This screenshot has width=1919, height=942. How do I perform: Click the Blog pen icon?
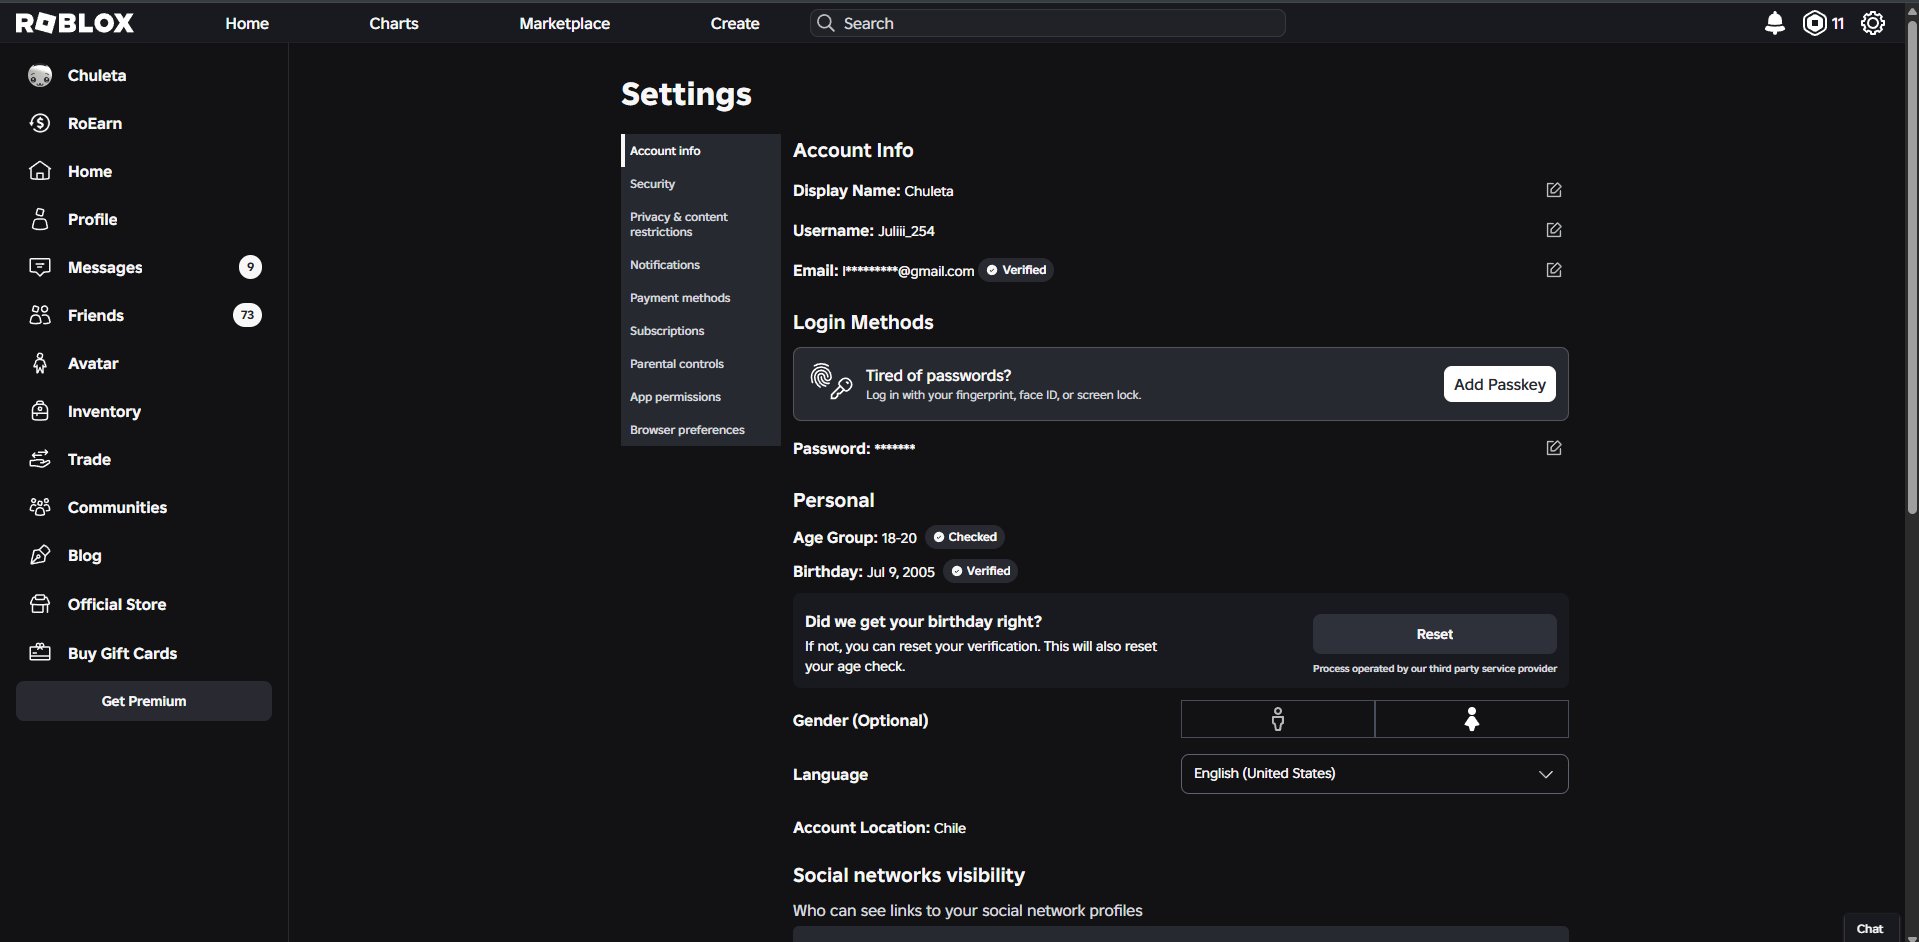pos(40,556)
